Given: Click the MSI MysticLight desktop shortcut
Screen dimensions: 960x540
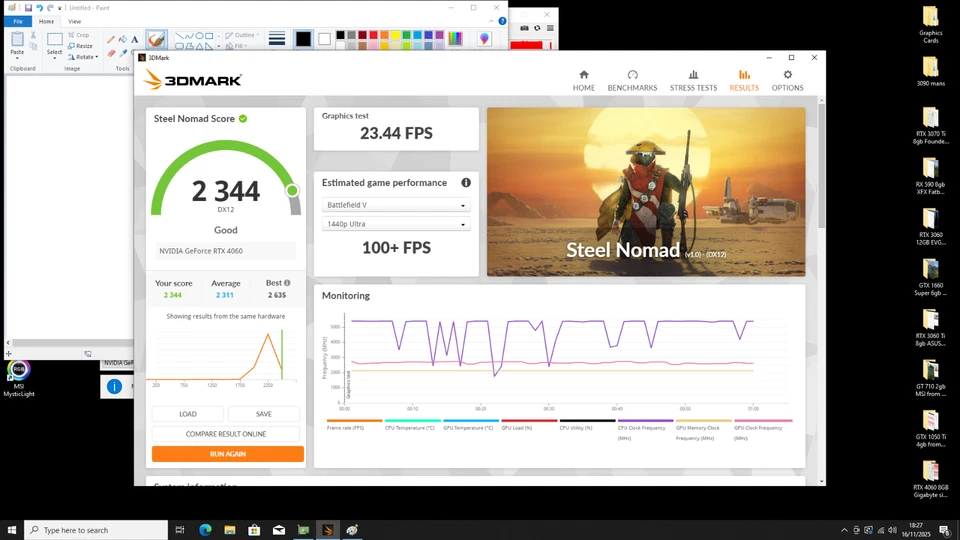Looking at the screenshot, I should 18,379.
